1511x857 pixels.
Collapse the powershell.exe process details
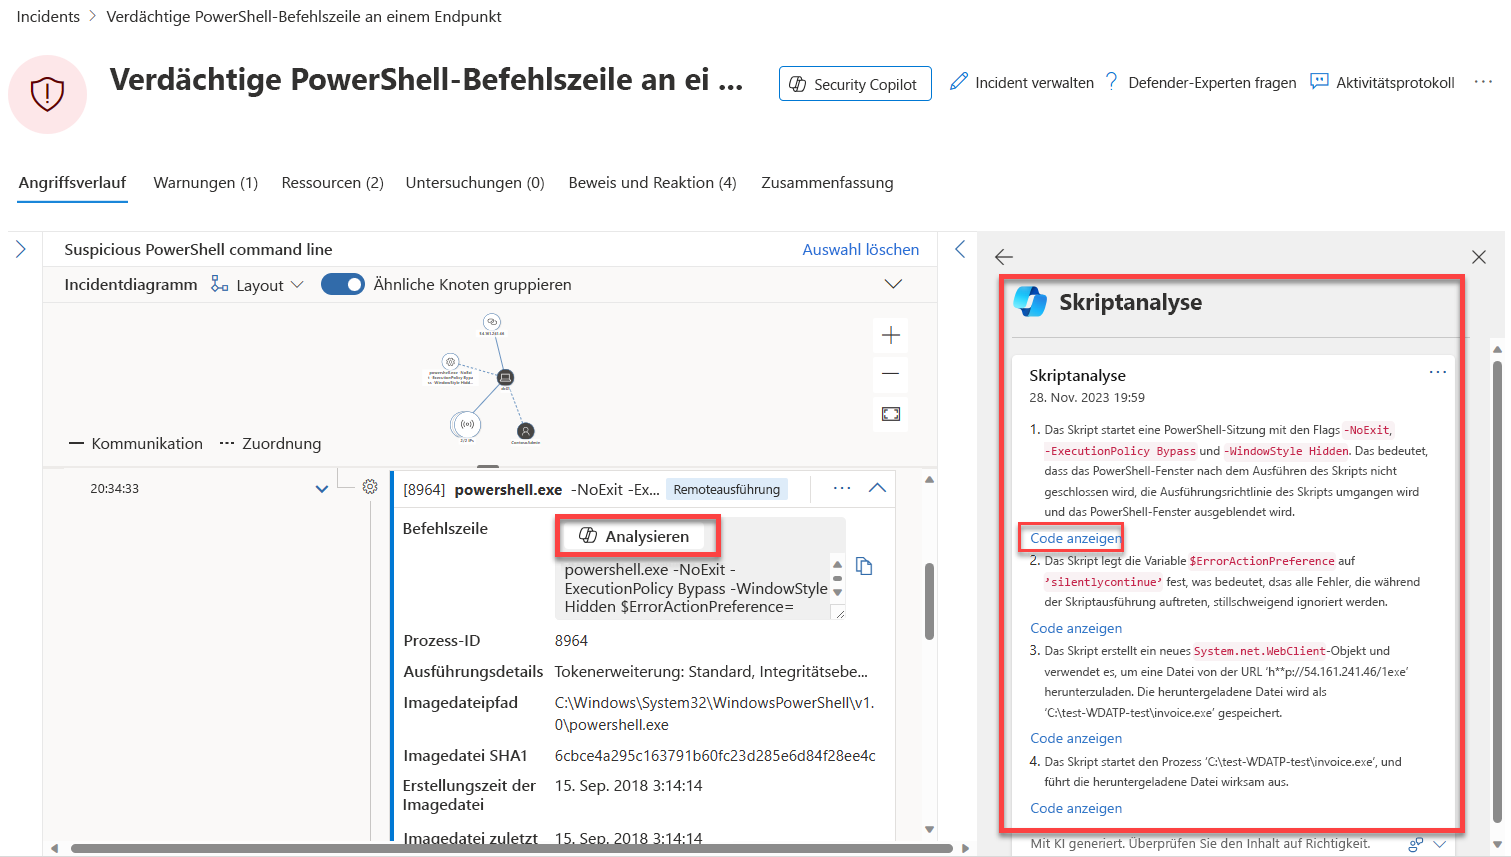click(877, 488)
